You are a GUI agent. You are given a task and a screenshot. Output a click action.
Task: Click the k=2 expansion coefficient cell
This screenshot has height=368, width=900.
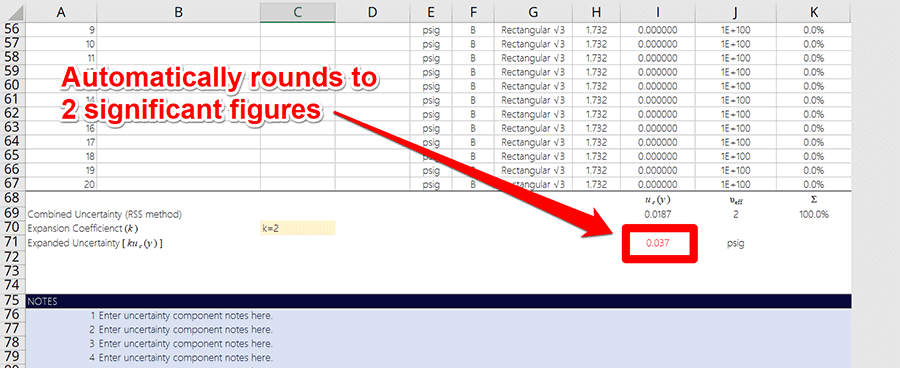pyautogui.click(x=297, y=228)
